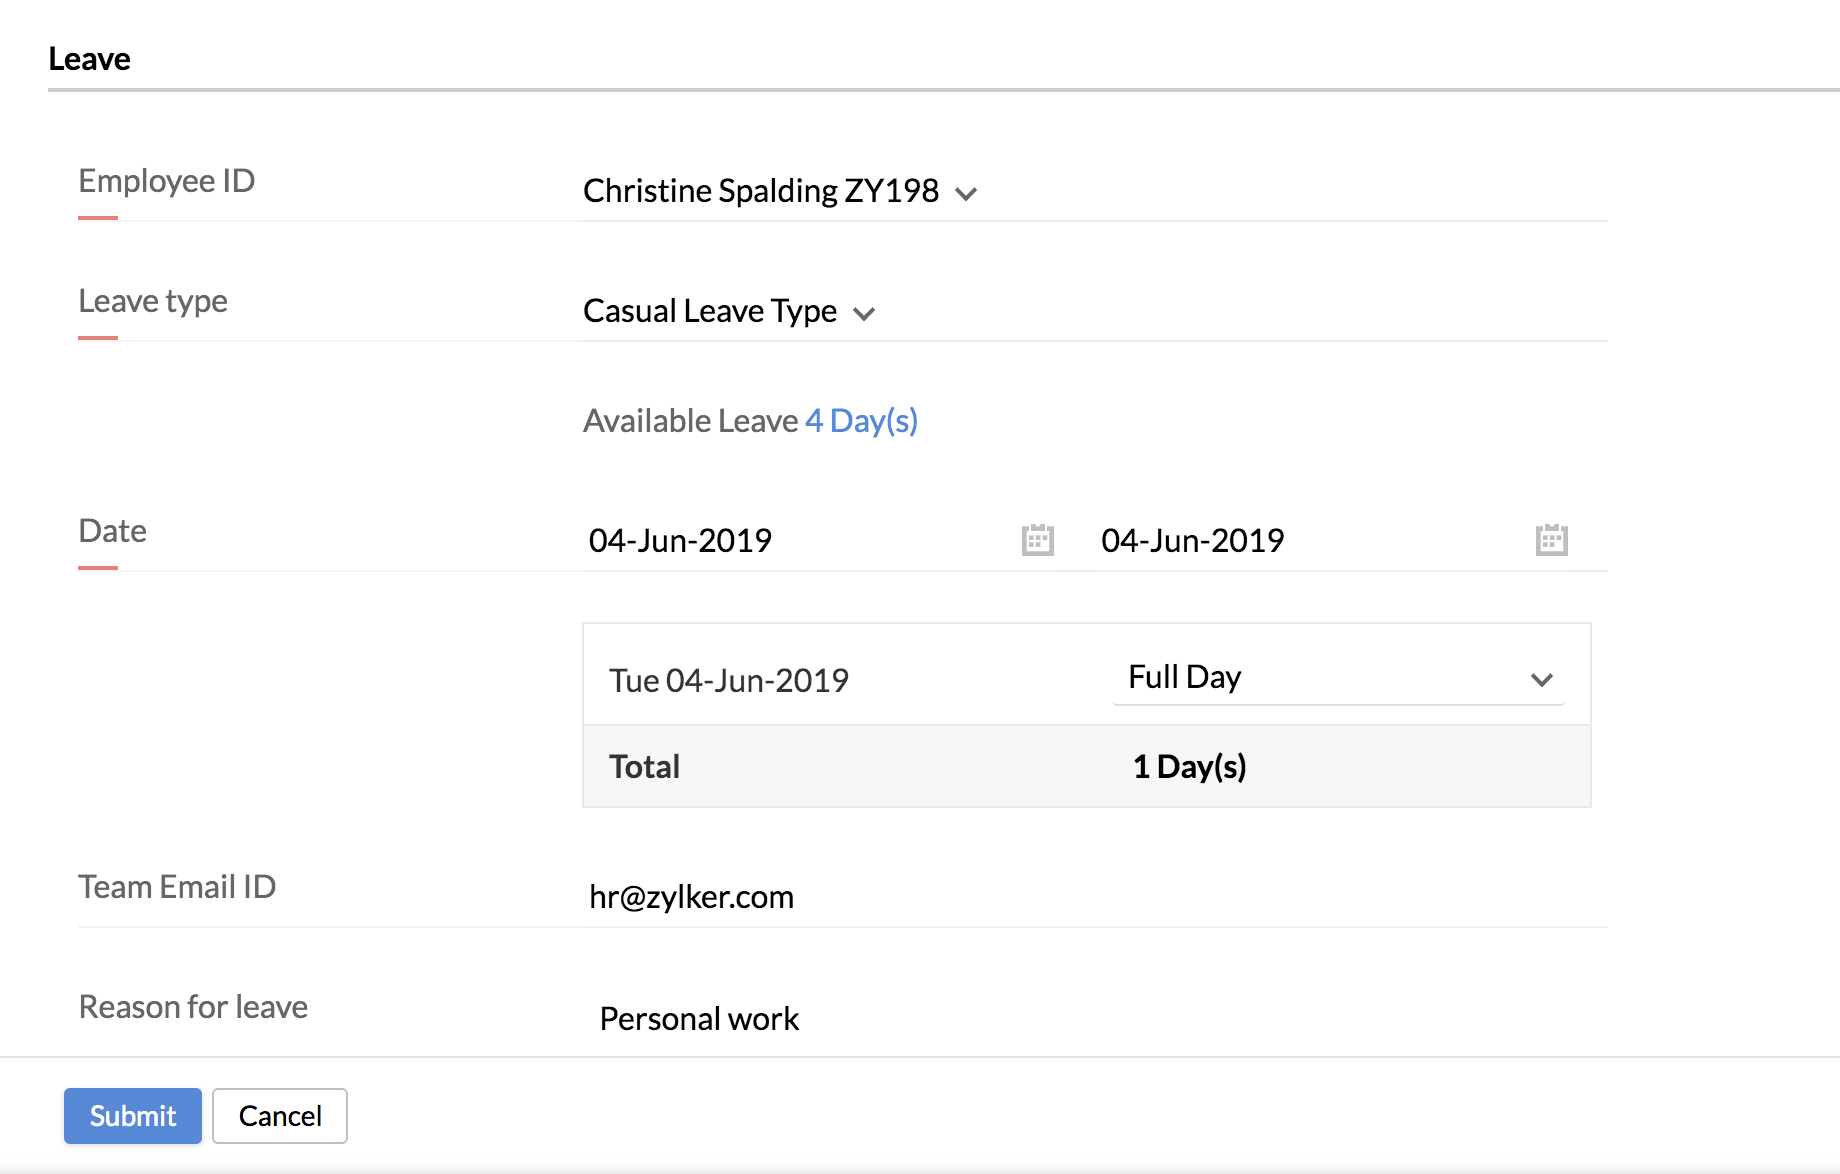Select the Tue 04-Jun-2019 row text
Image resolution: width=1840 pixels, height=1174 pixels.
coord(729,681)
